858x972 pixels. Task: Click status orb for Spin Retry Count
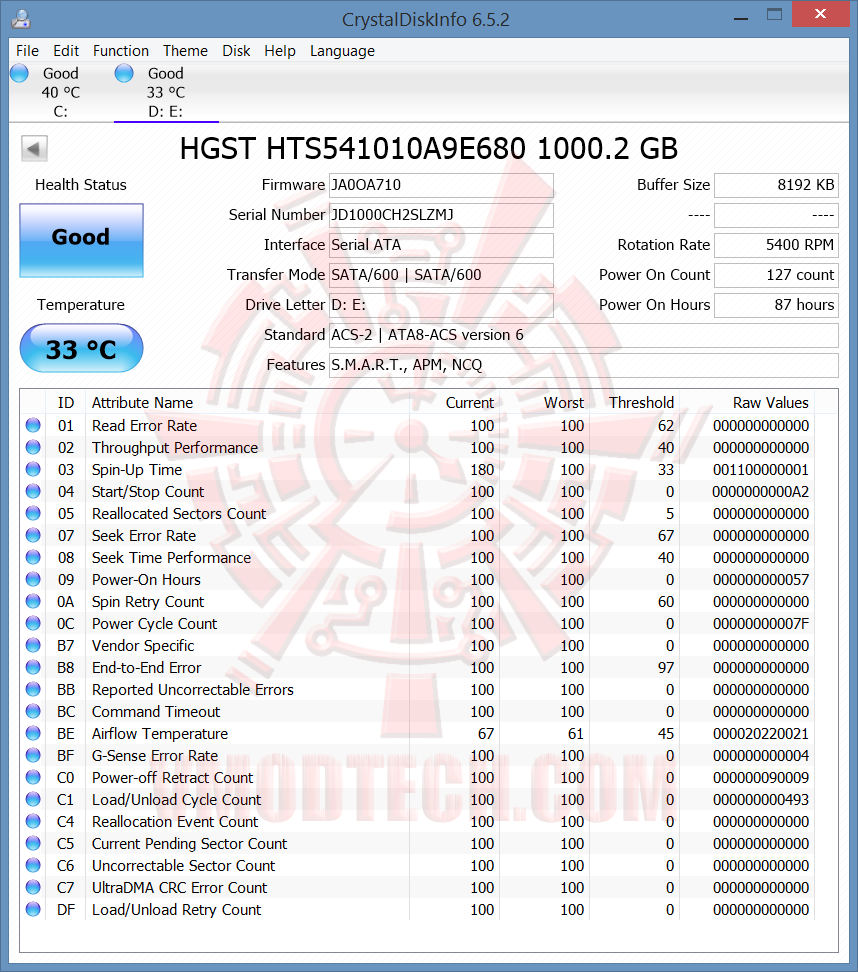(33, 601)
